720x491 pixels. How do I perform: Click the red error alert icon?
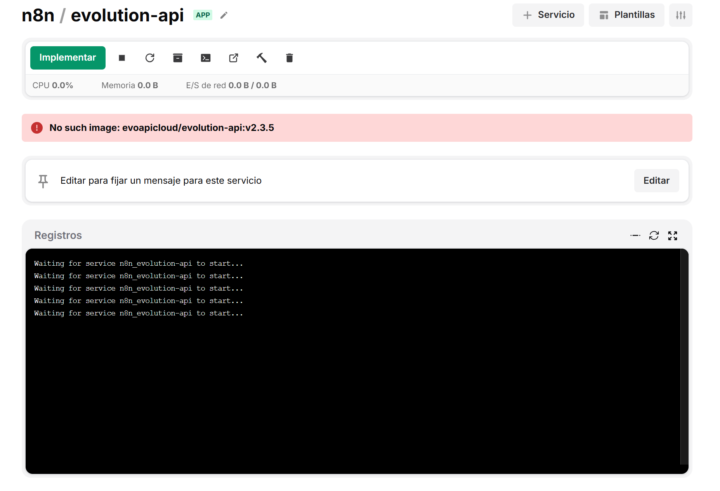(x=37, y=128)
